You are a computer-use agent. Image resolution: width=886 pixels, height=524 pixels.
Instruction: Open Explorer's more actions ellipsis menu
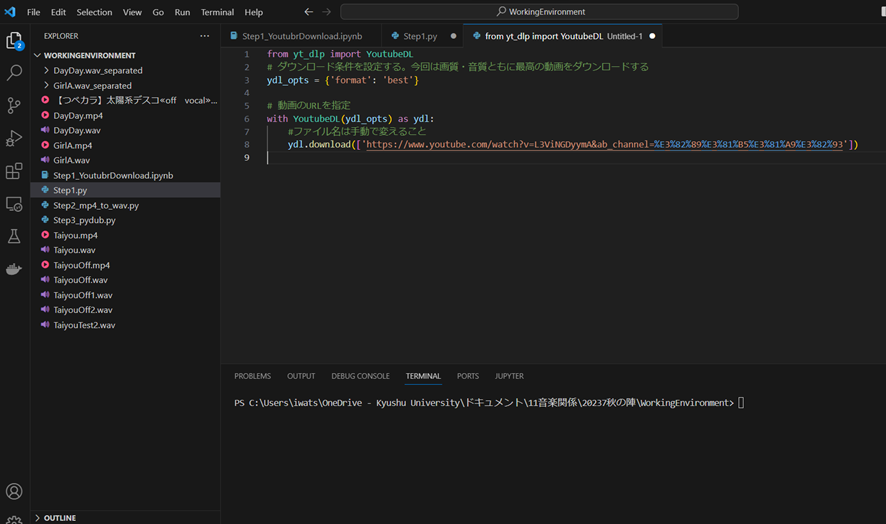(204, 36)
